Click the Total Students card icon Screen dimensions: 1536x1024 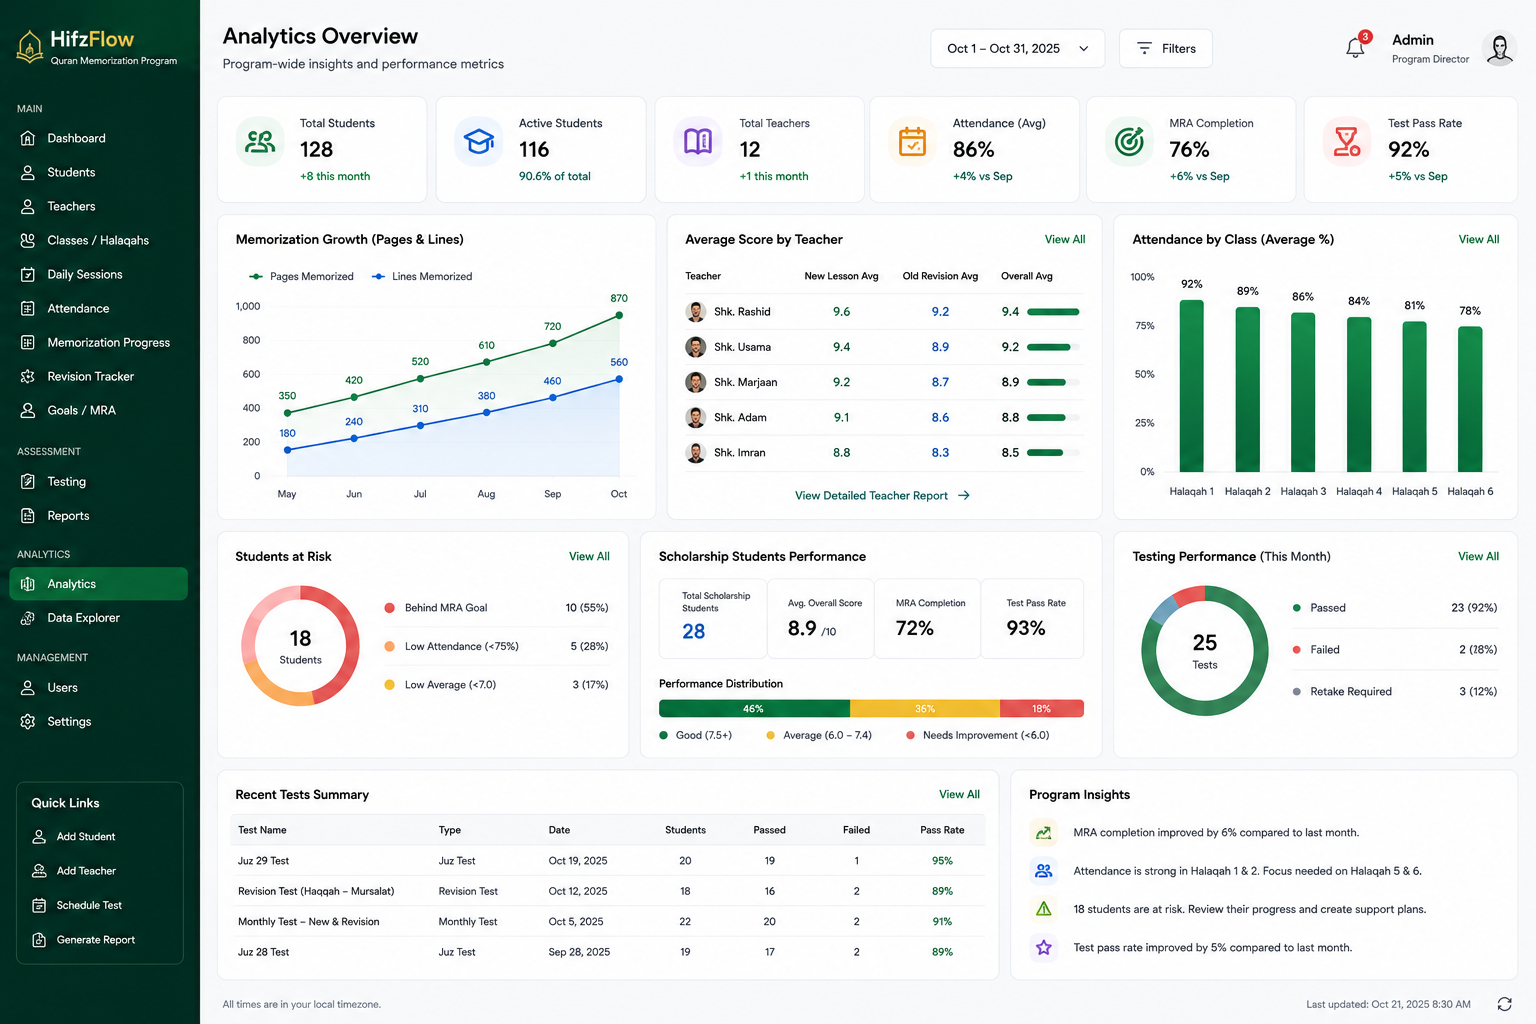(260, 141)
